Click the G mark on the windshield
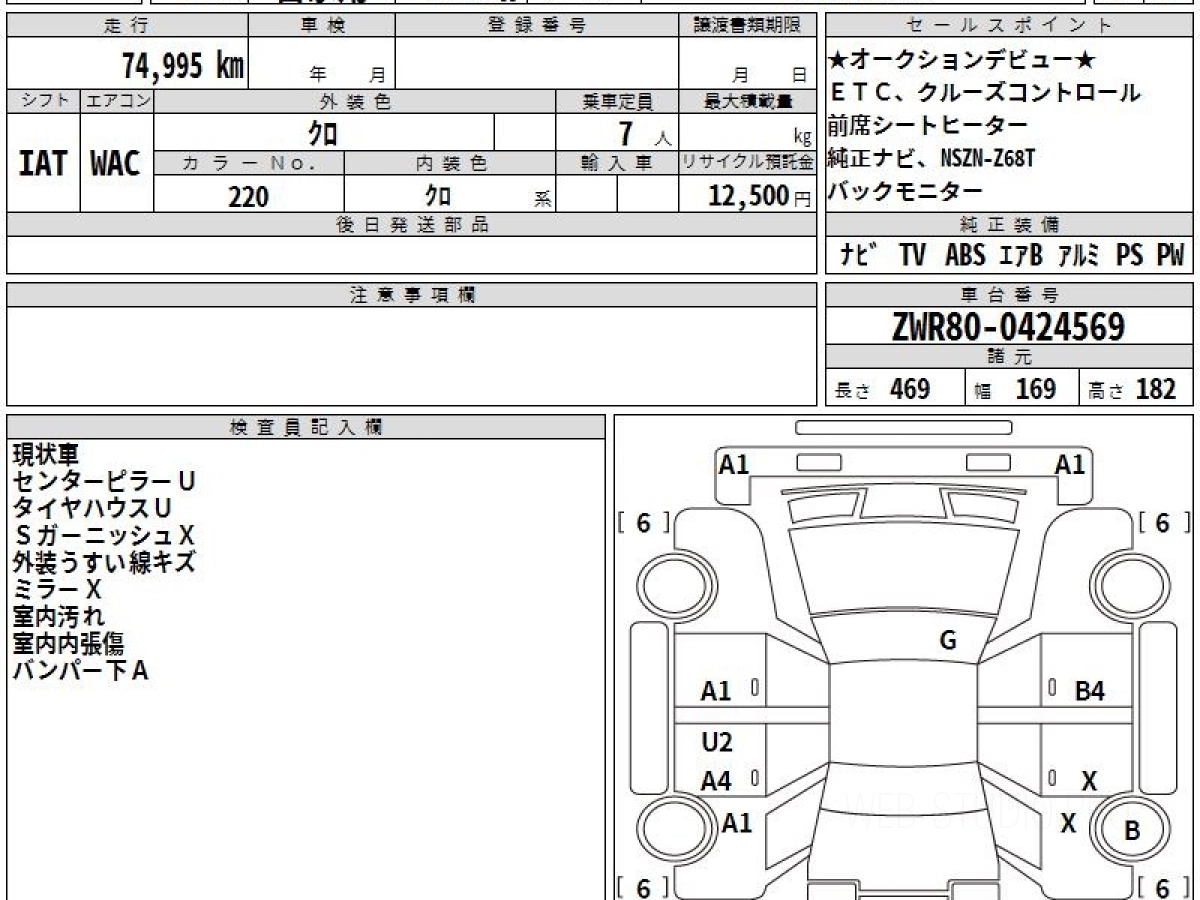1200x900 pixels. 948,641
